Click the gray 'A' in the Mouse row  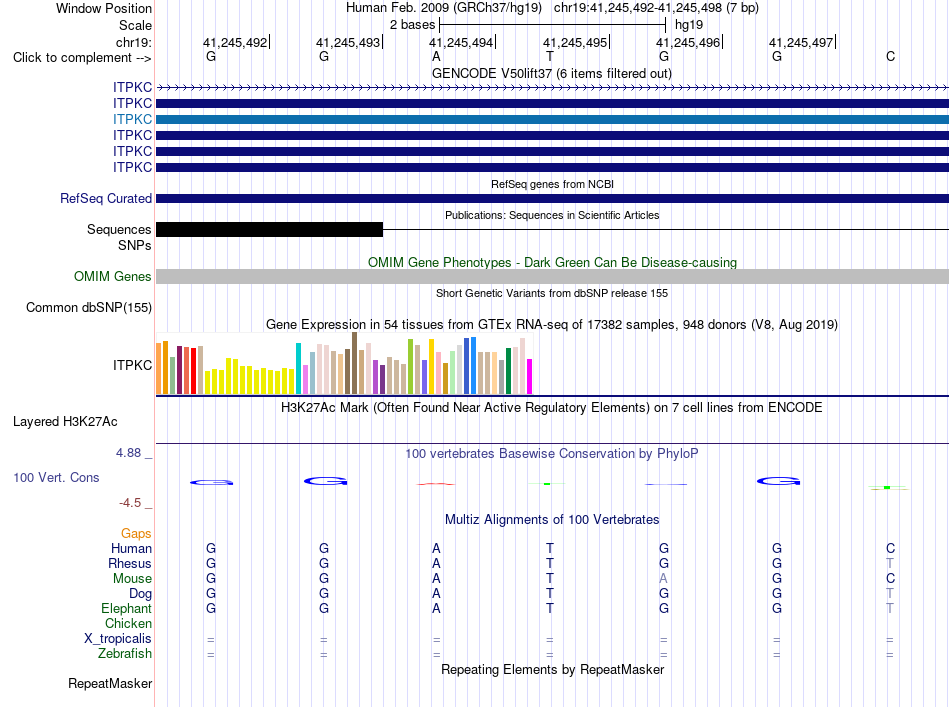pos(663,579)
